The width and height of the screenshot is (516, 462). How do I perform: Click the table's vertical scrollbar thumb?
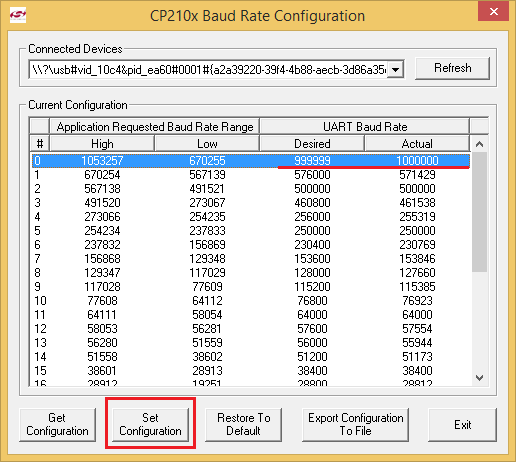pyautogui.click(x=479, y=212)
